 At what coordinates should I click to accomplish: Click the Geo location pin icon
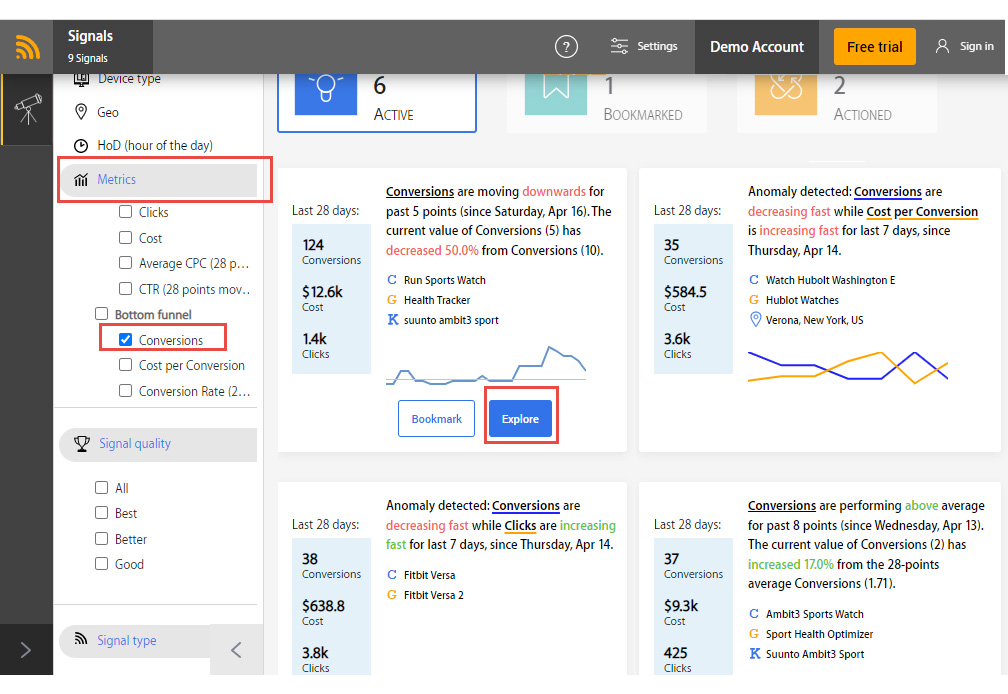coord(81,112)
